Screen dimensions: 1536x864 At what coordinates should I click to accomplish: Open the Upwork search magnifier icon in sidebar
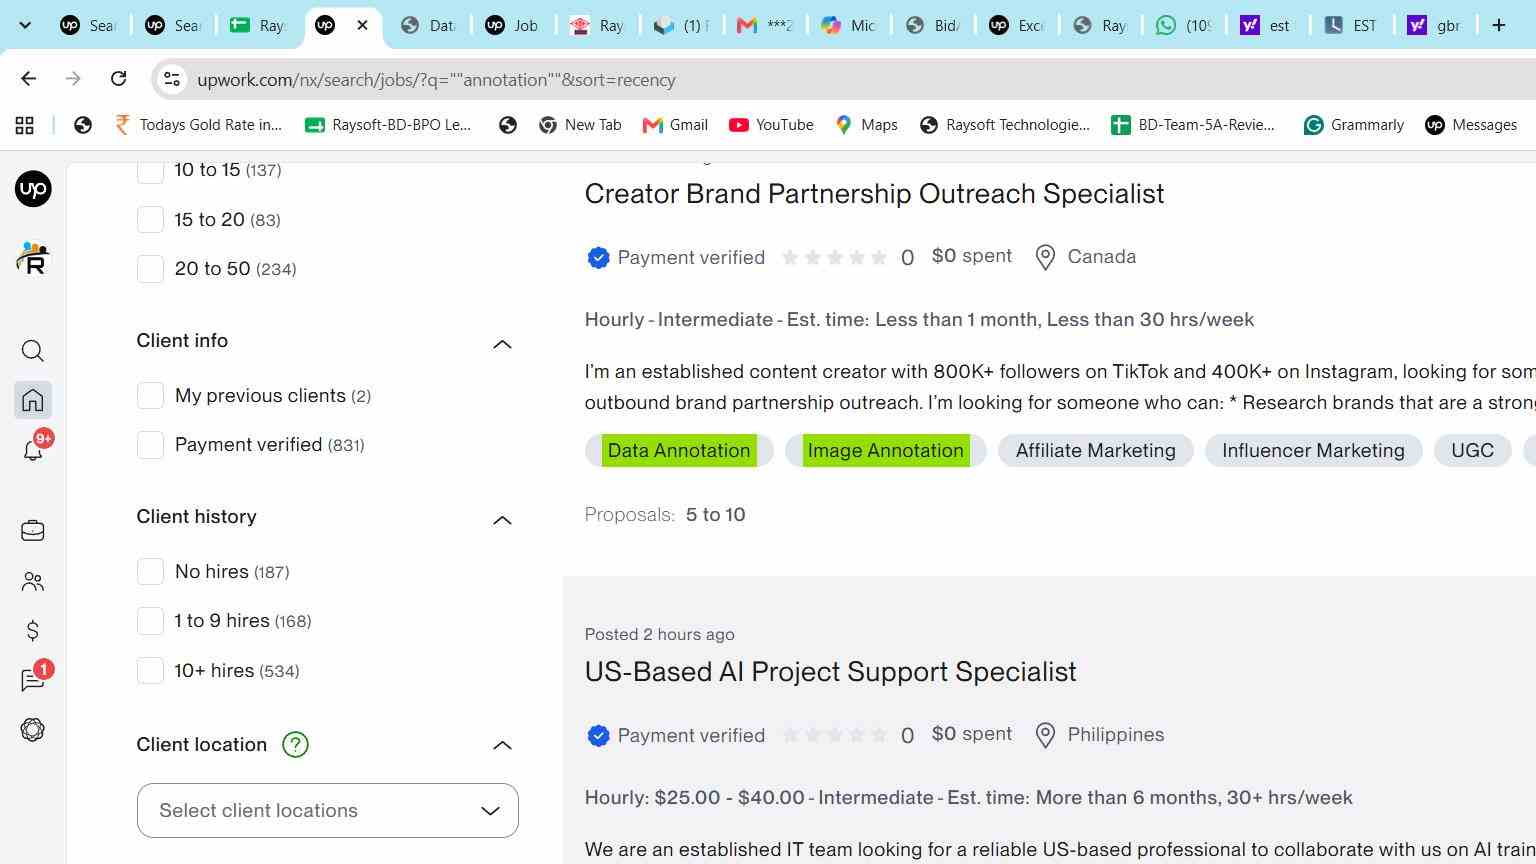pos(33,351)
